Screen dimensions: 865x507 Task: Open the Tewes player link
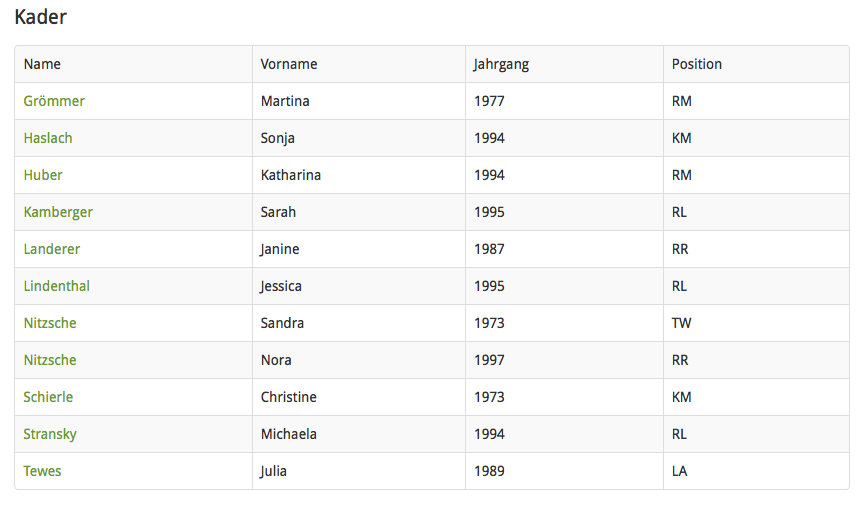42,471
